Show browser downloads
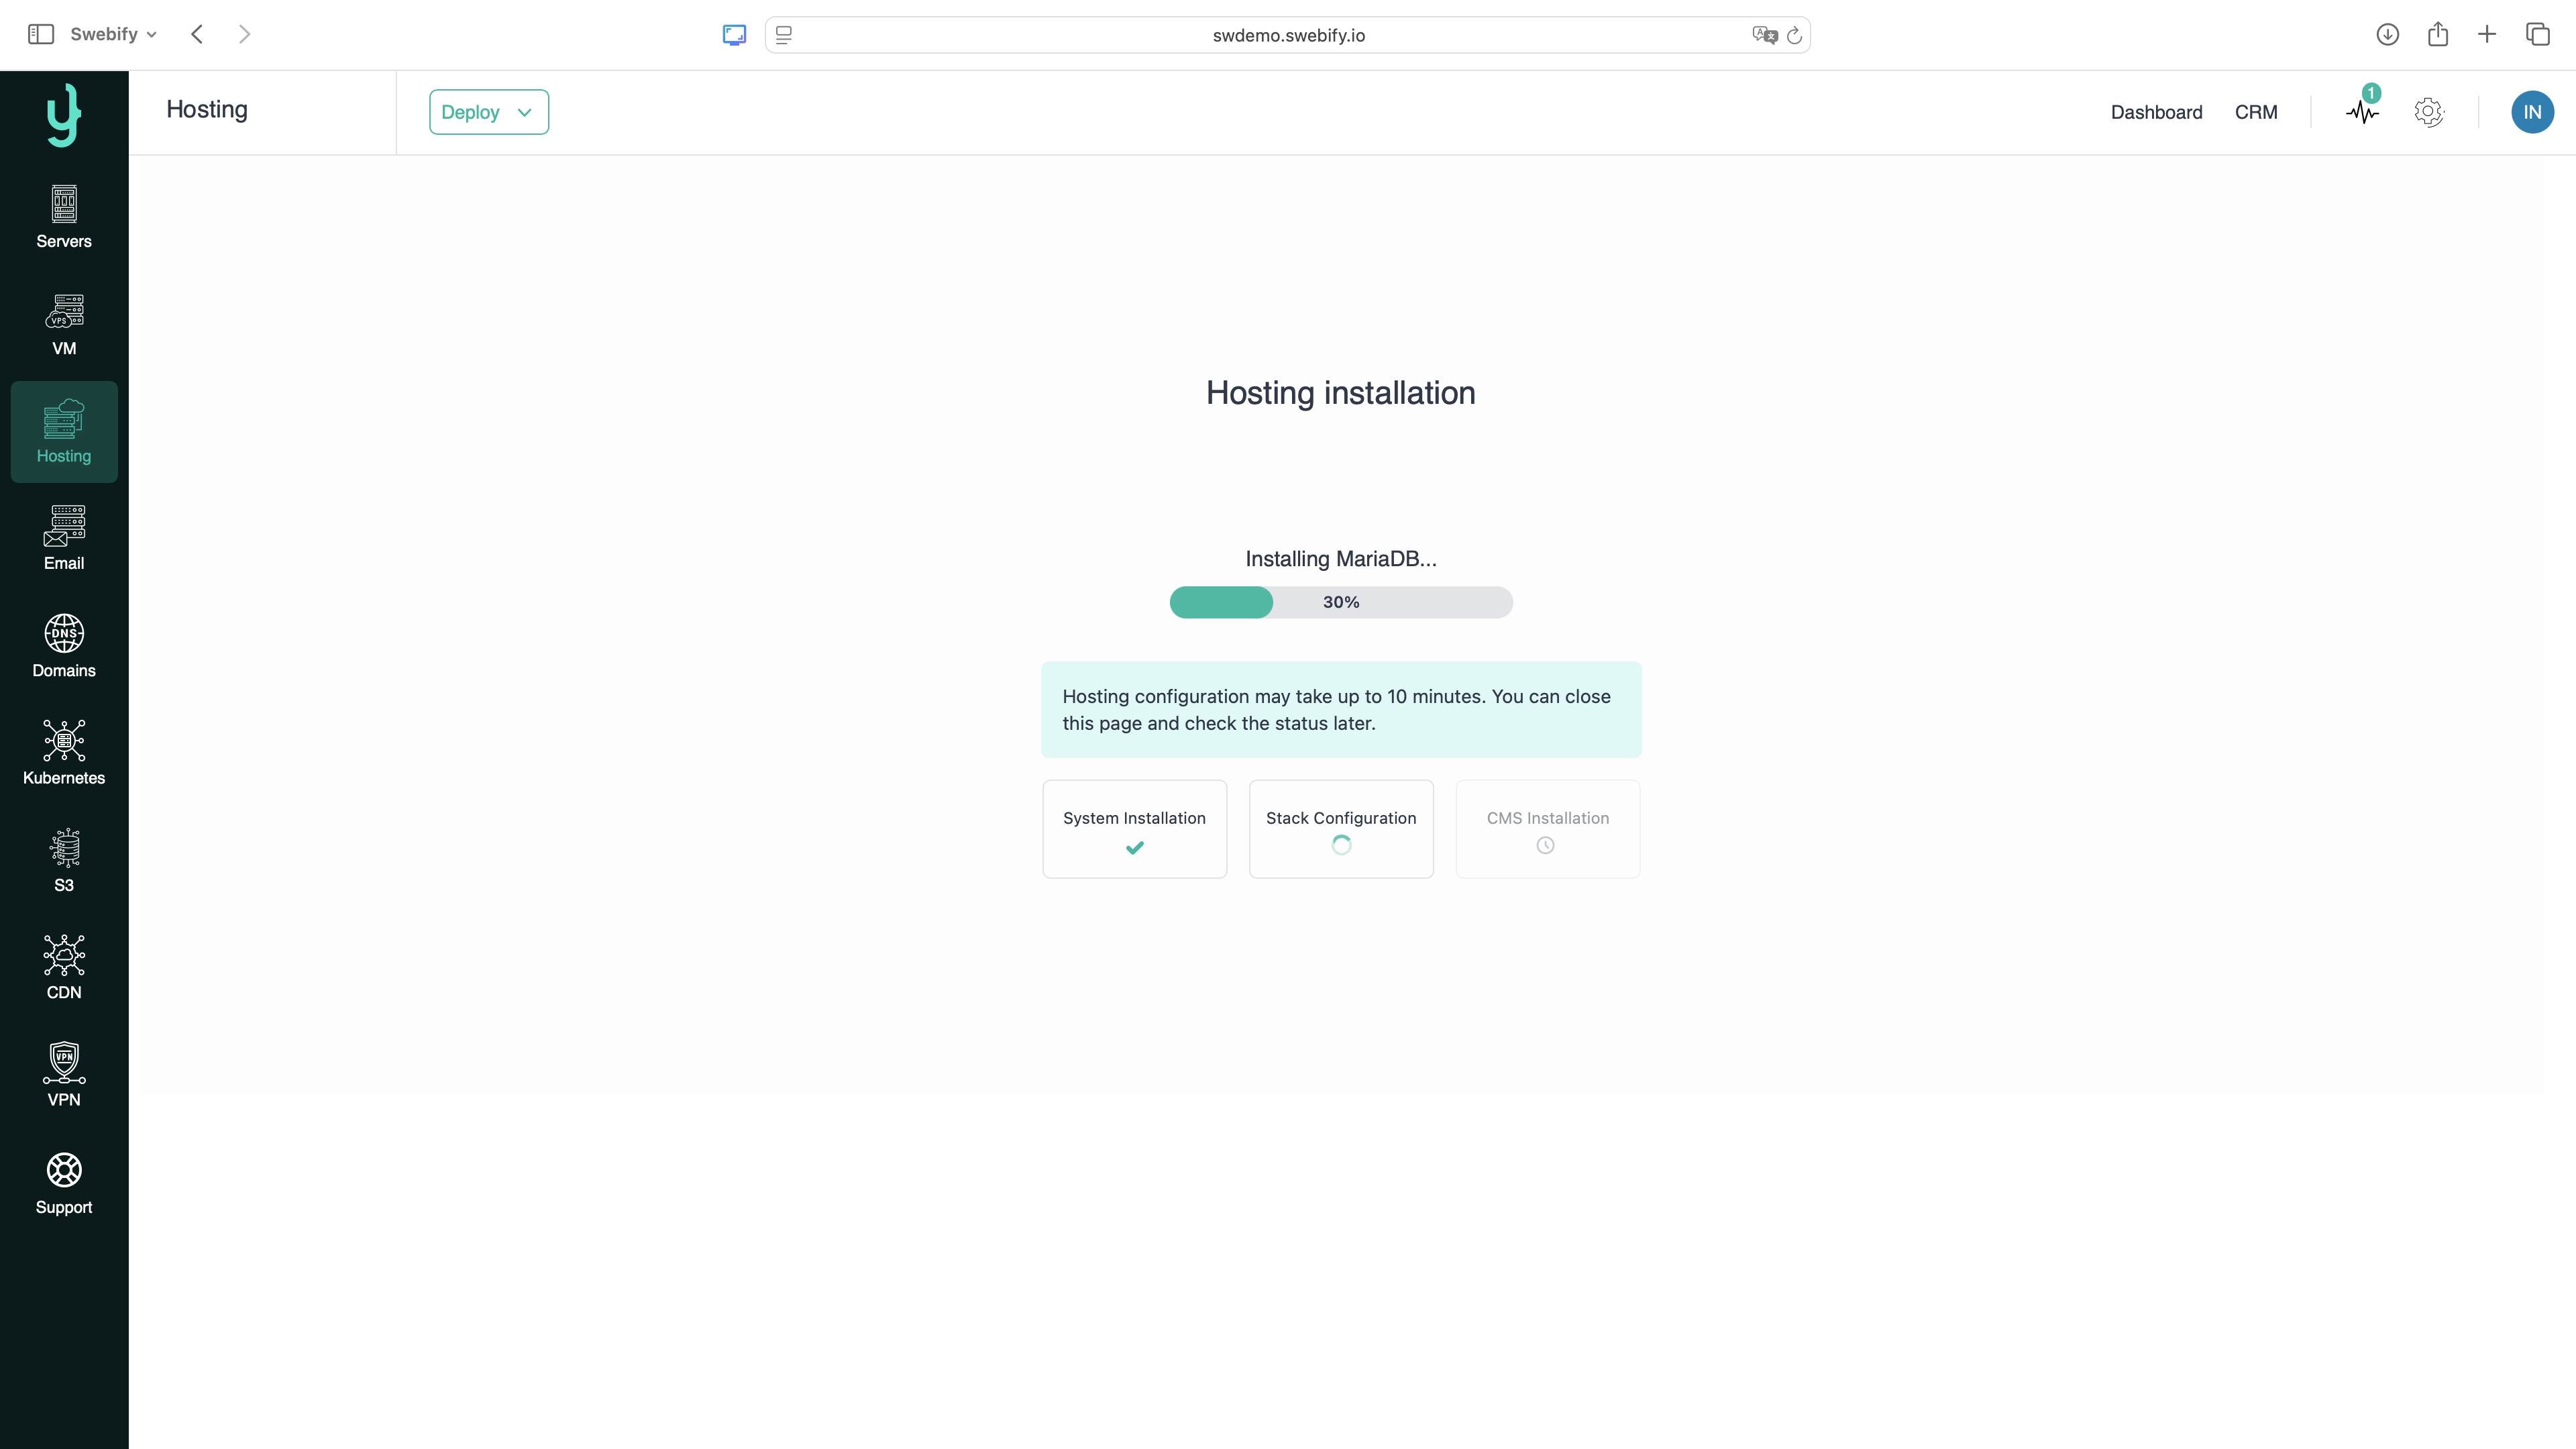This screenshot has height=1449, width=2576. 2387,34
